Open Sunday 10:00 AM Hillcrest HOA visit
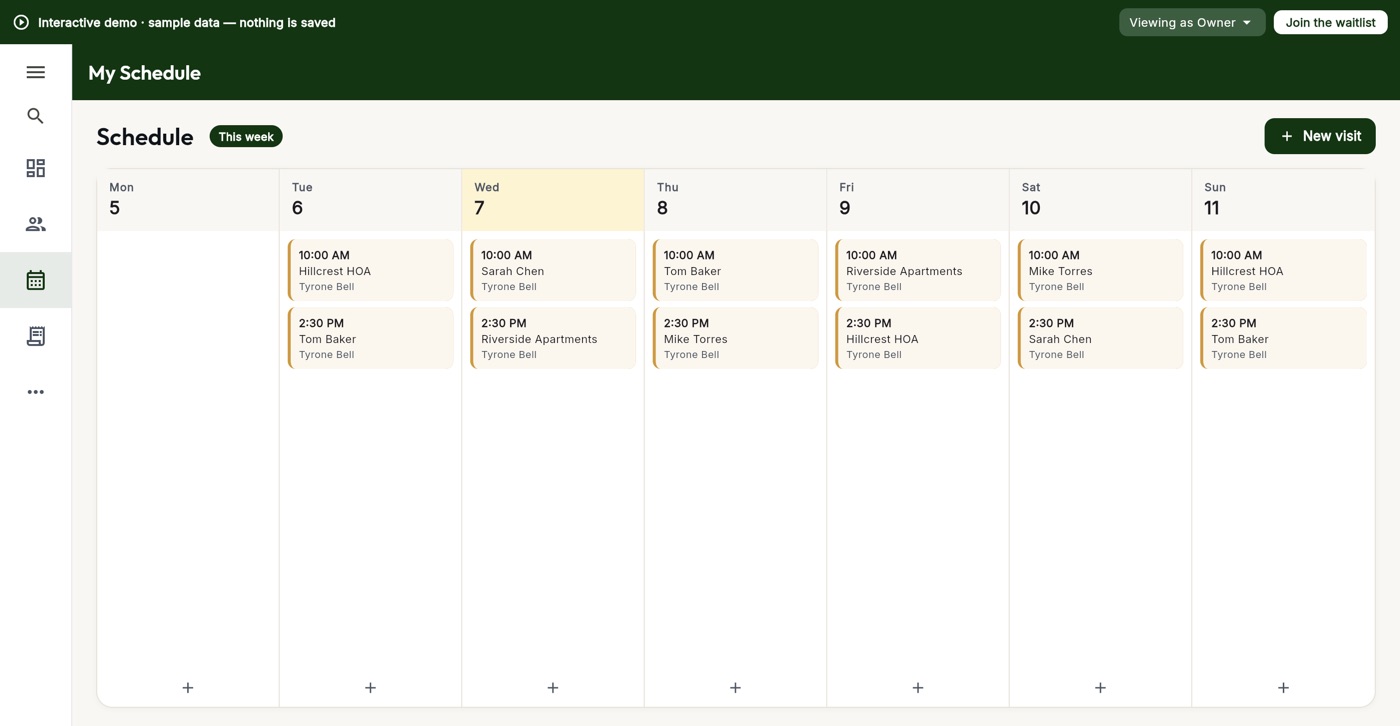The height and width of the screenshot is (726, 1400). [x=1283, y=270]
